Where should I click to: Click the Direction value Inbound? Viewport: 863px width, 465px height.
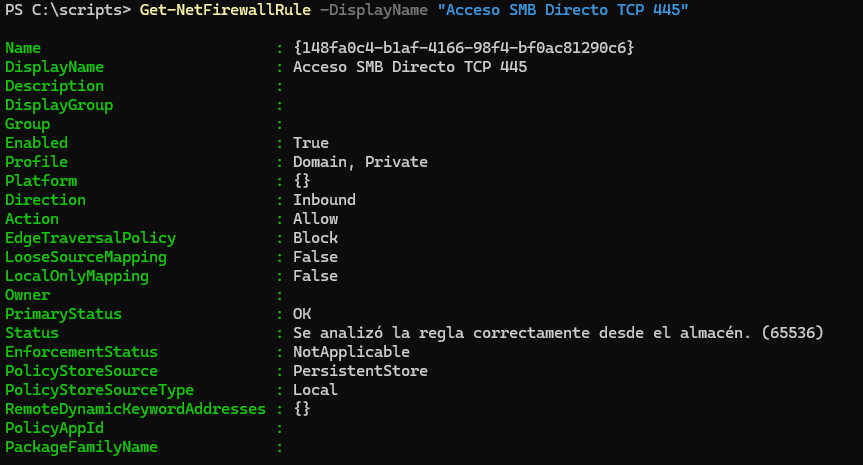[x=324, y=200]
